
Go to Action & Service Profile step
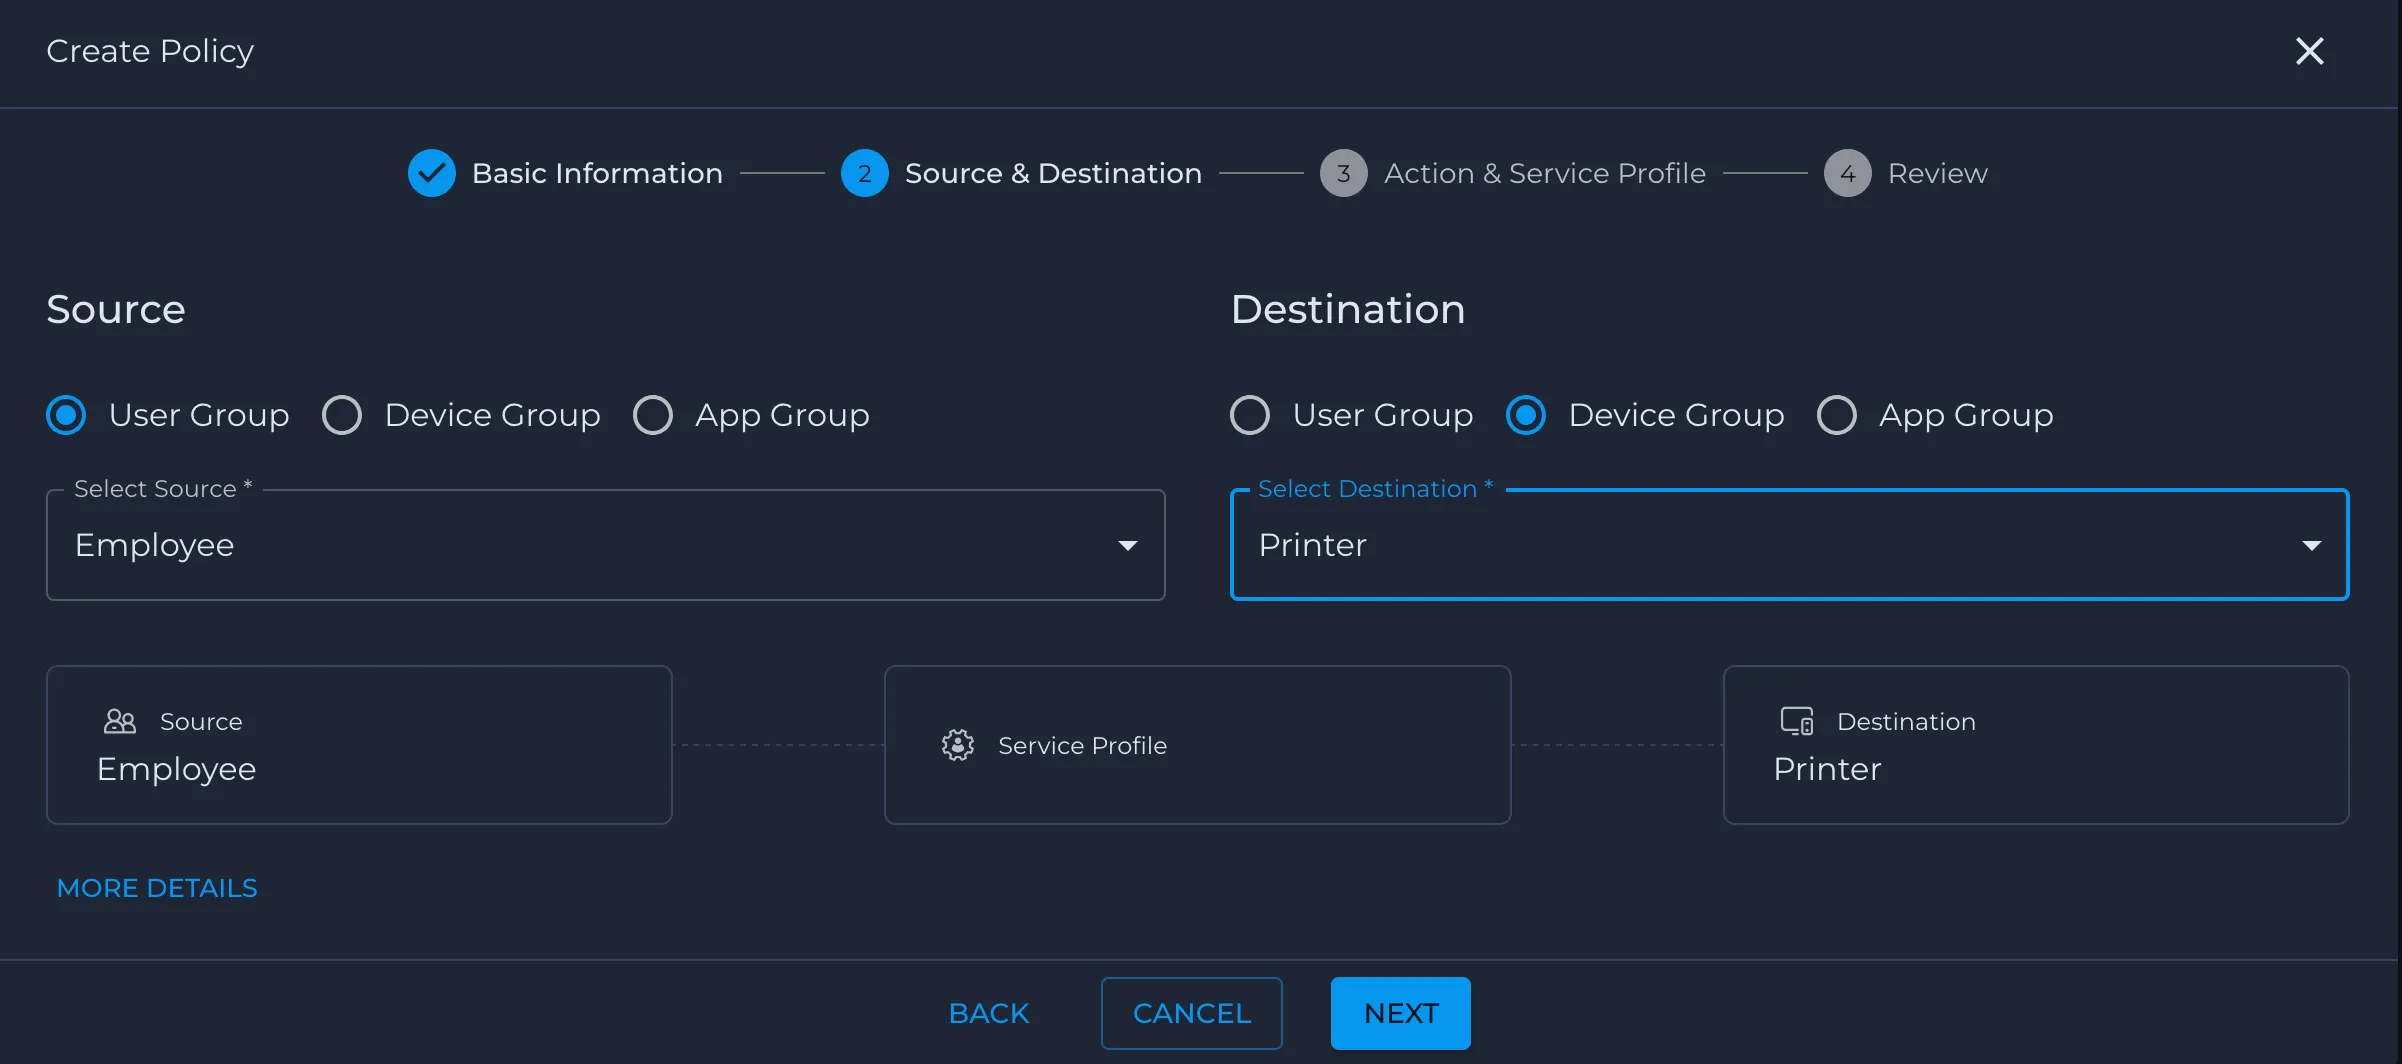tap(1545, 173)
